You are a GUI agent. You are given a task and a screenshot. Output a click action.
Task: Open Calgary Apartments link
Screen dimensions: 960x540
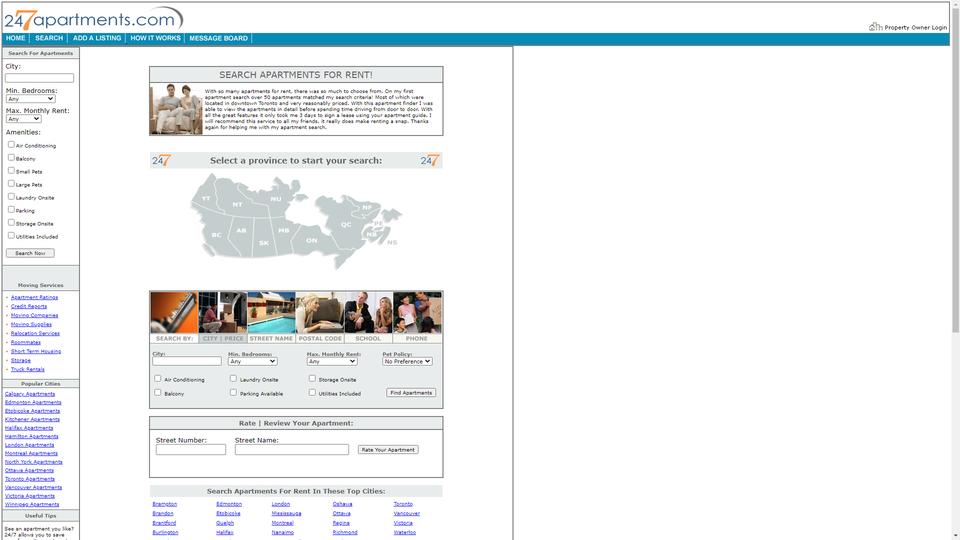coord(30,394)
